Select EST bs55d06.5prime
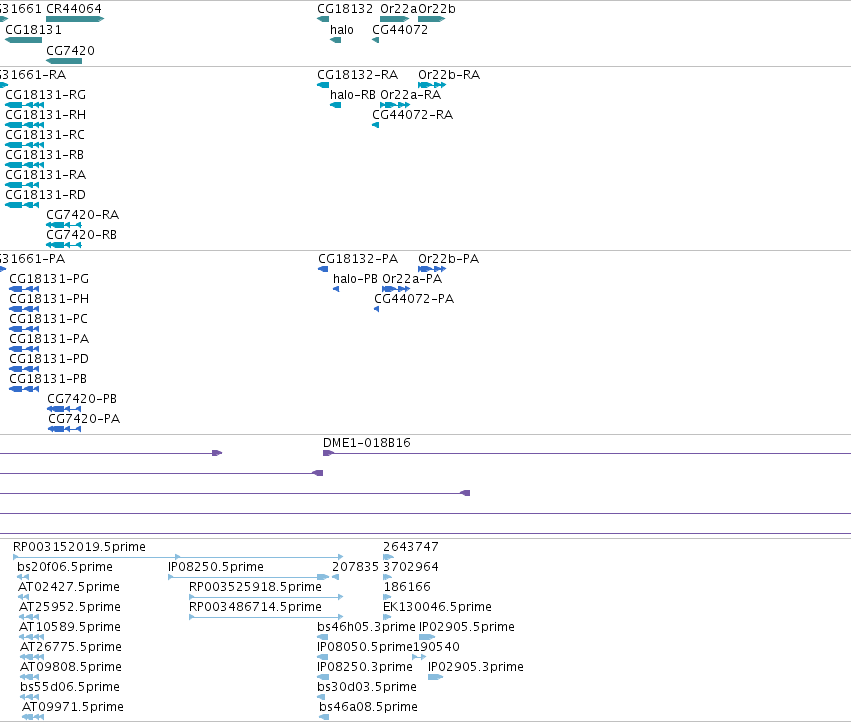This screenshot has height=722, width=851. (70, 687)
